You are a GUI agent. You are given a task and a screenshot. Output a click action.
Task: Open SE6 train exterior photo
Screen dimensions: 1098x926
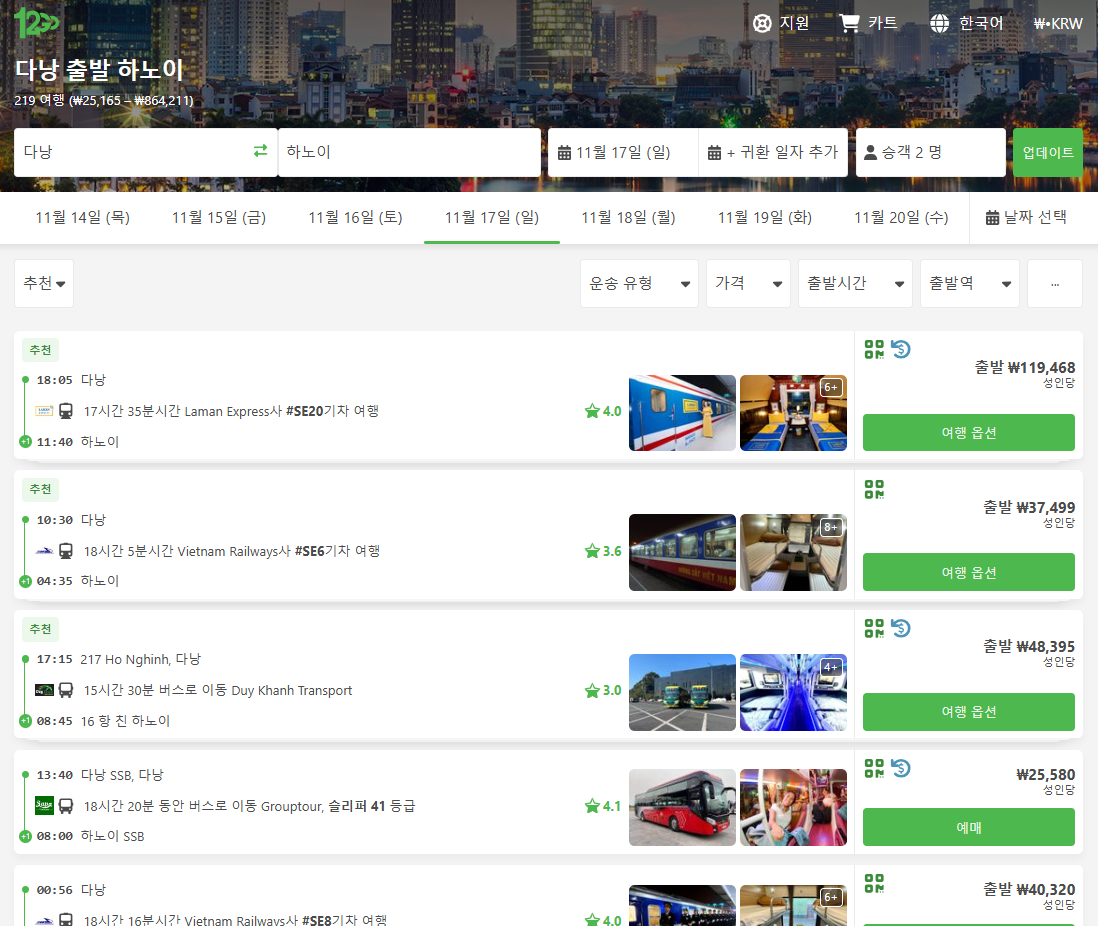click(682, 553)
